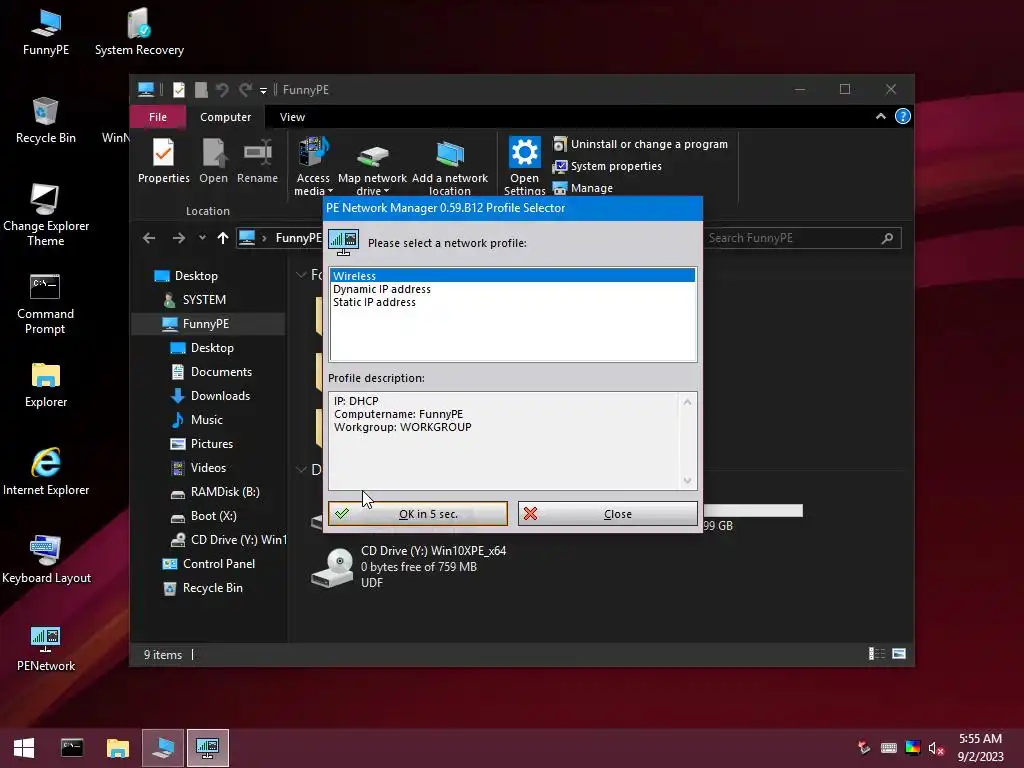
Task: Click the Up arrow navigation button
Action: (x=223, y=238)
